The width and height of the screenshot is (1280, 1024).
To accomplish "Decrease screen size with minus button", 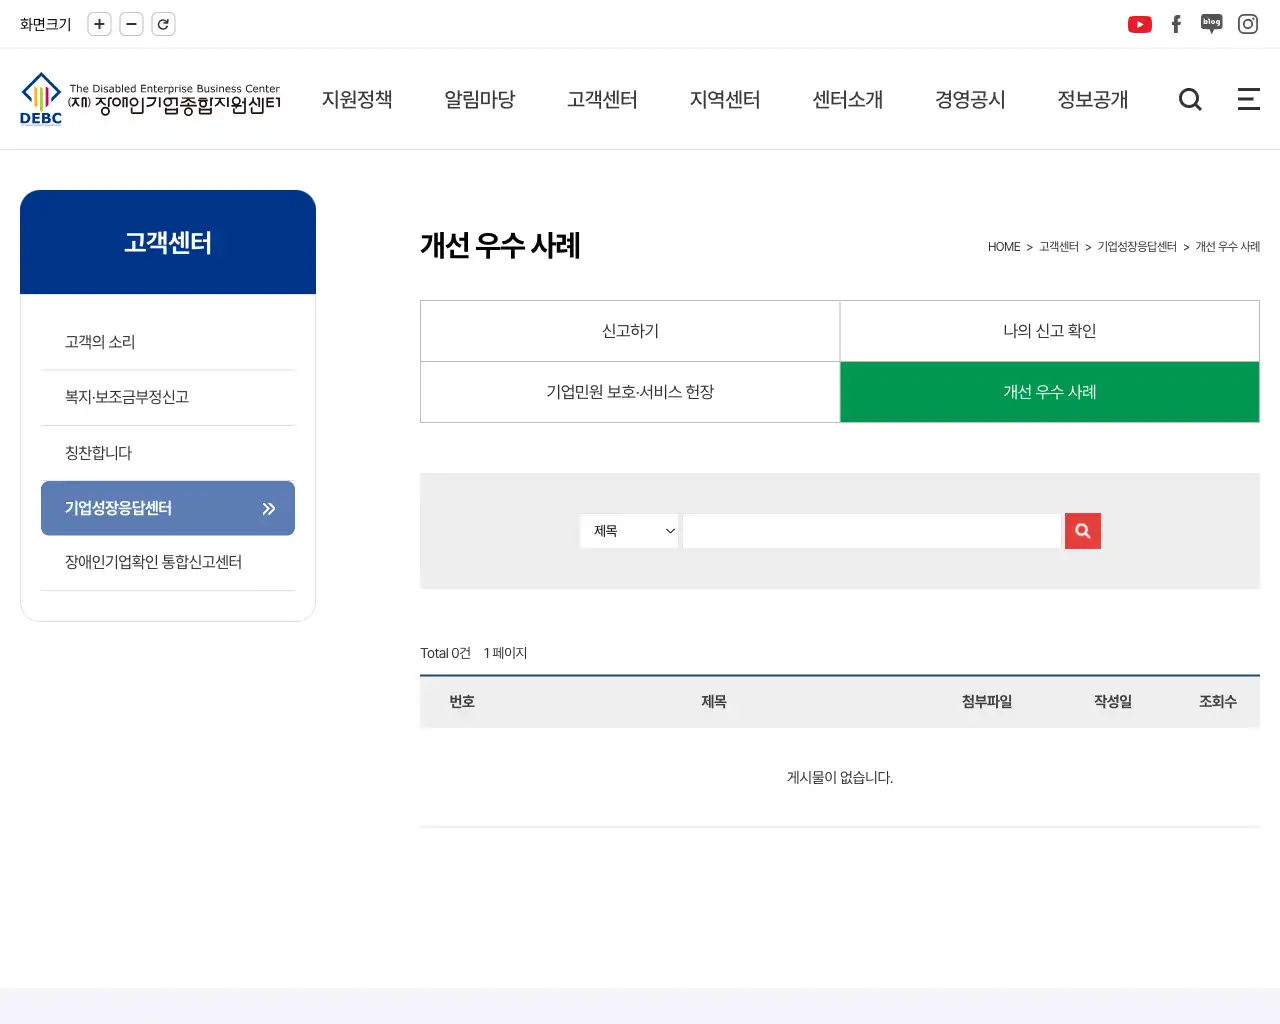I will (131, 24).
